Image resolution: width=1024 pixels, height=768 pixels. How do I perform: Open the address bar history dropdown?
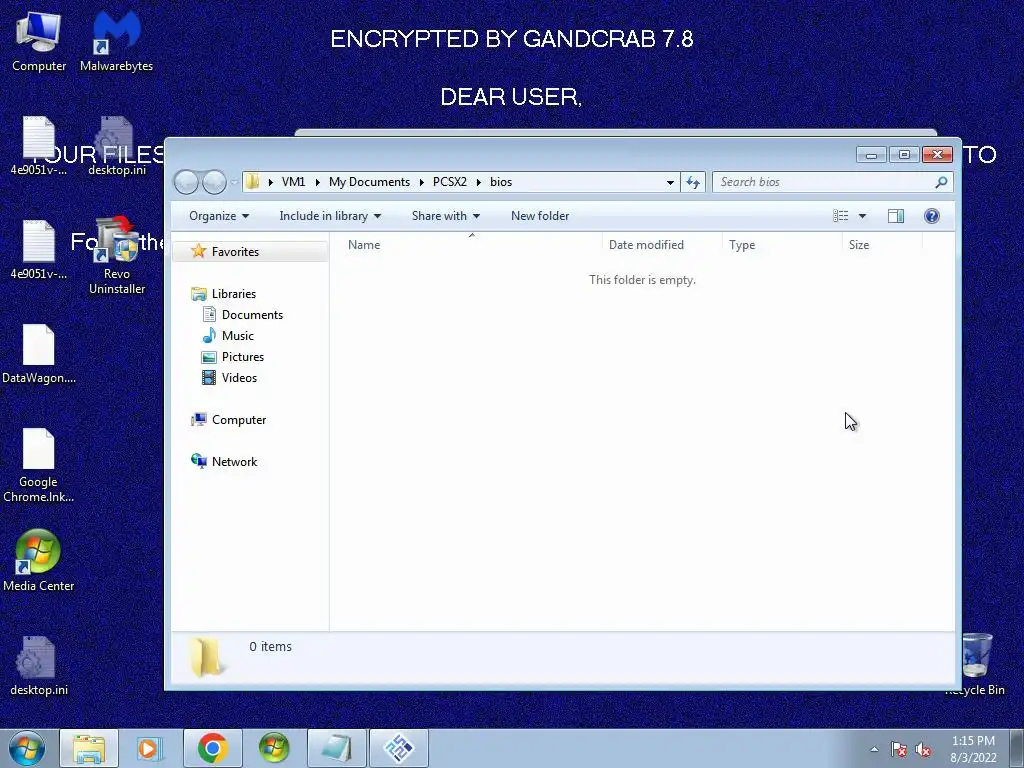670,182
